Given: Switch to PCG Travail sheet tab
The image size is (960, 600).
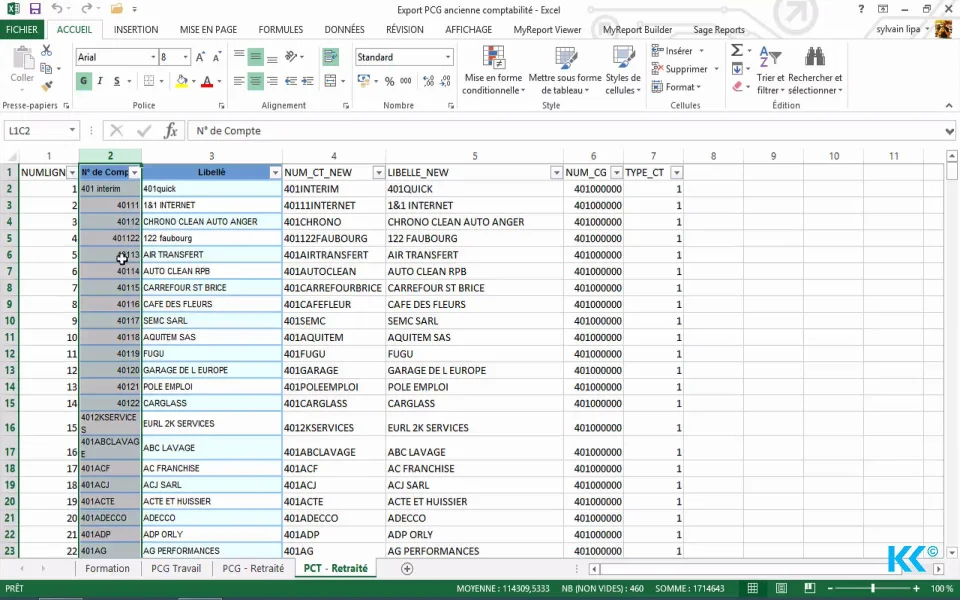Looking at the screenshot, I should (176, 569).
